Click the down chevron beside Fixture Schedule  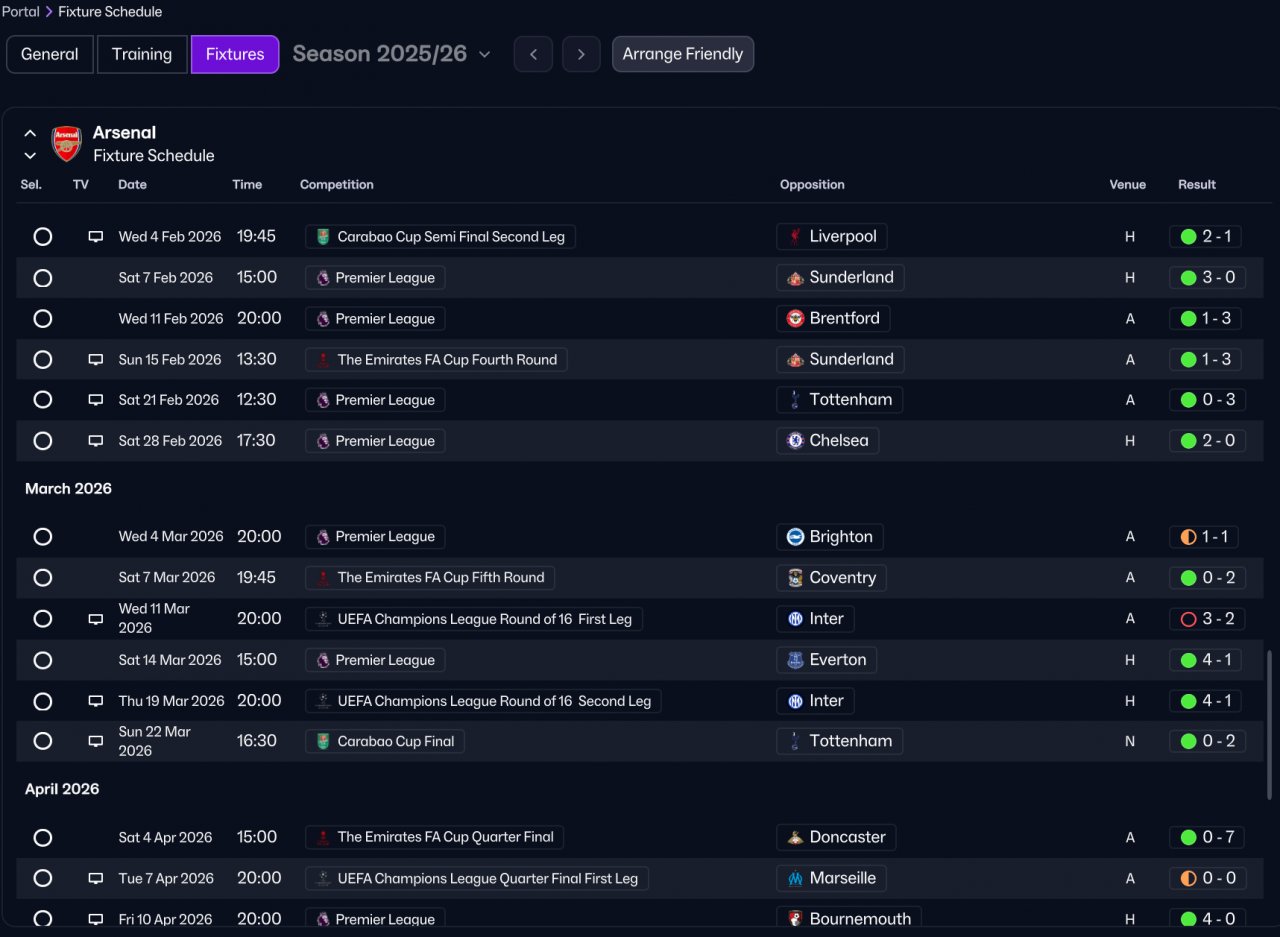coord(30,156)
